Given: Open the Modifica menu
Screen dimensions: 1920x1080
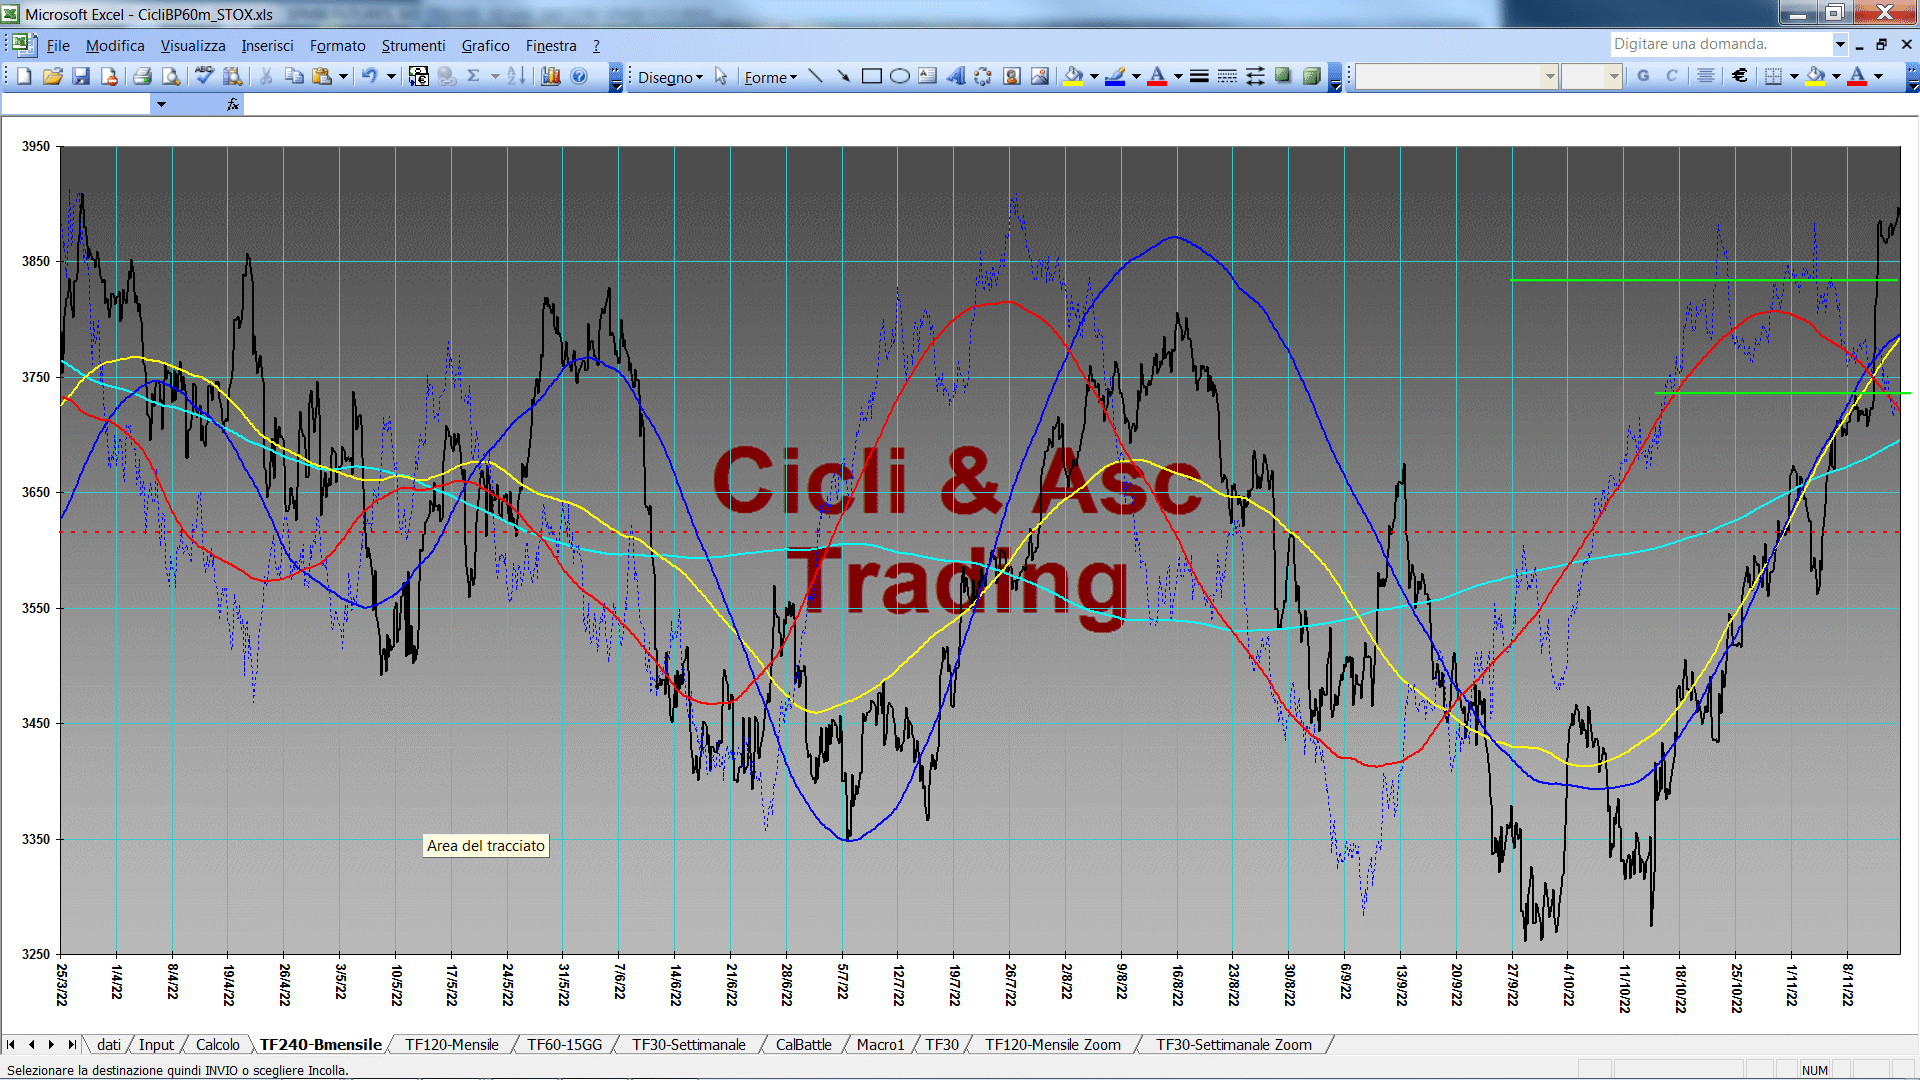Looking at the screenshot, I should pos(115,46).
